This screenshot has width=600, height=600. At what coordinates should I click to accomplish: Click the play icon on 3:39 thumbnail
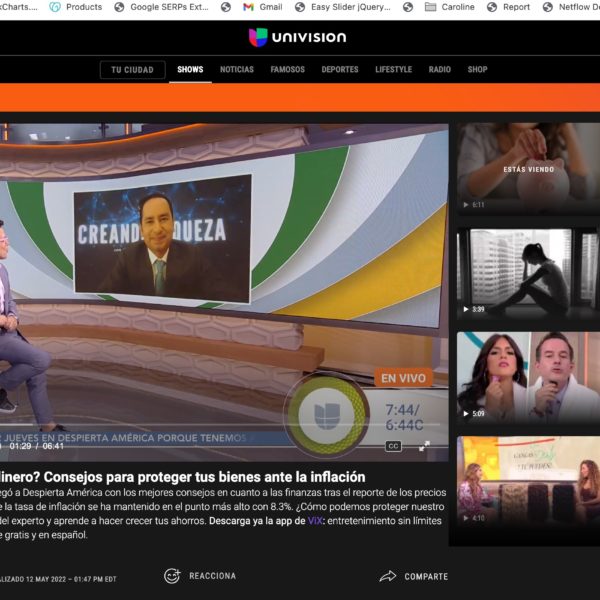(466, 309)
